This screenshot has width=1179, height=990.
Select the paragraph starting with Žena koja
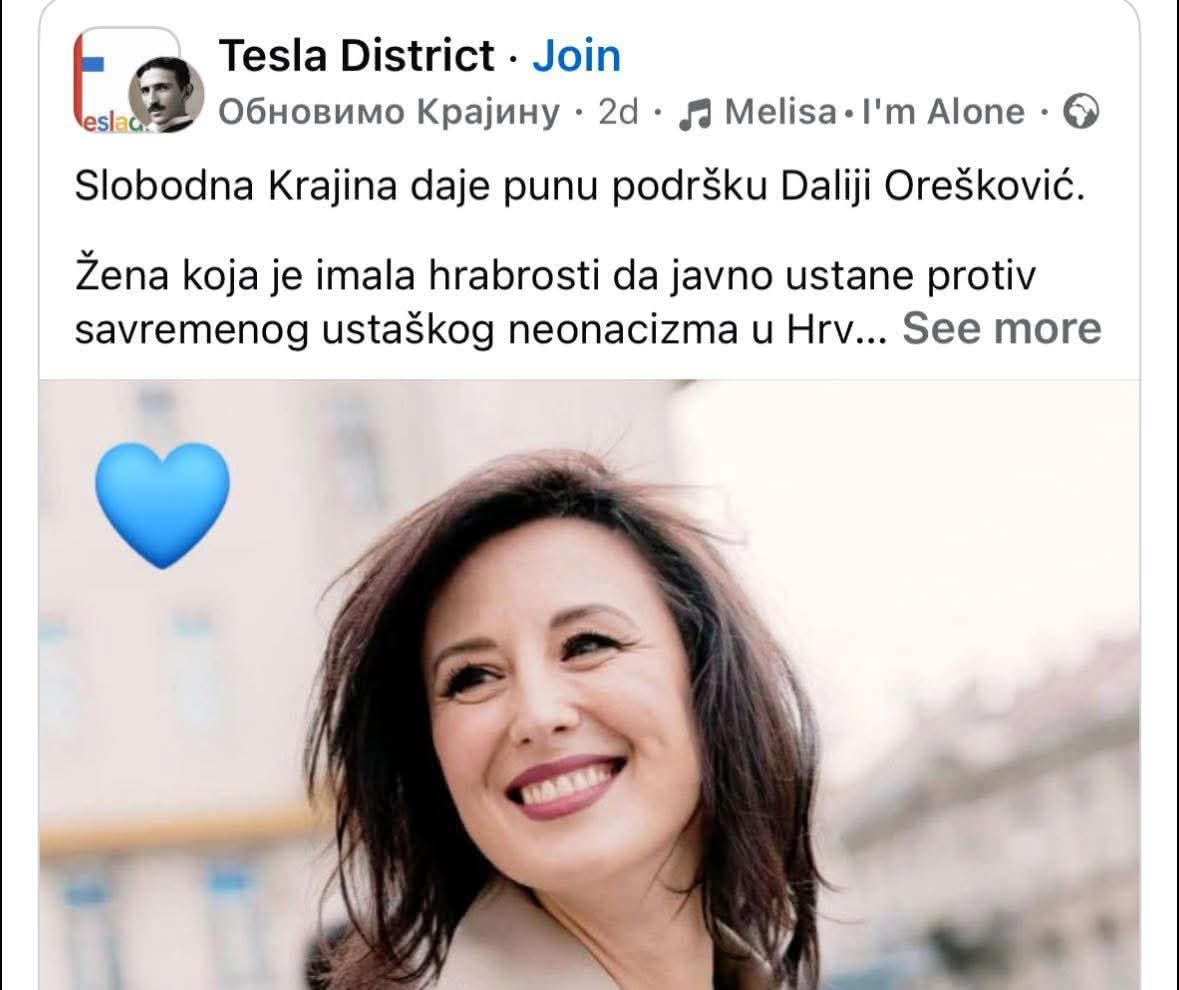click(555, 302)
